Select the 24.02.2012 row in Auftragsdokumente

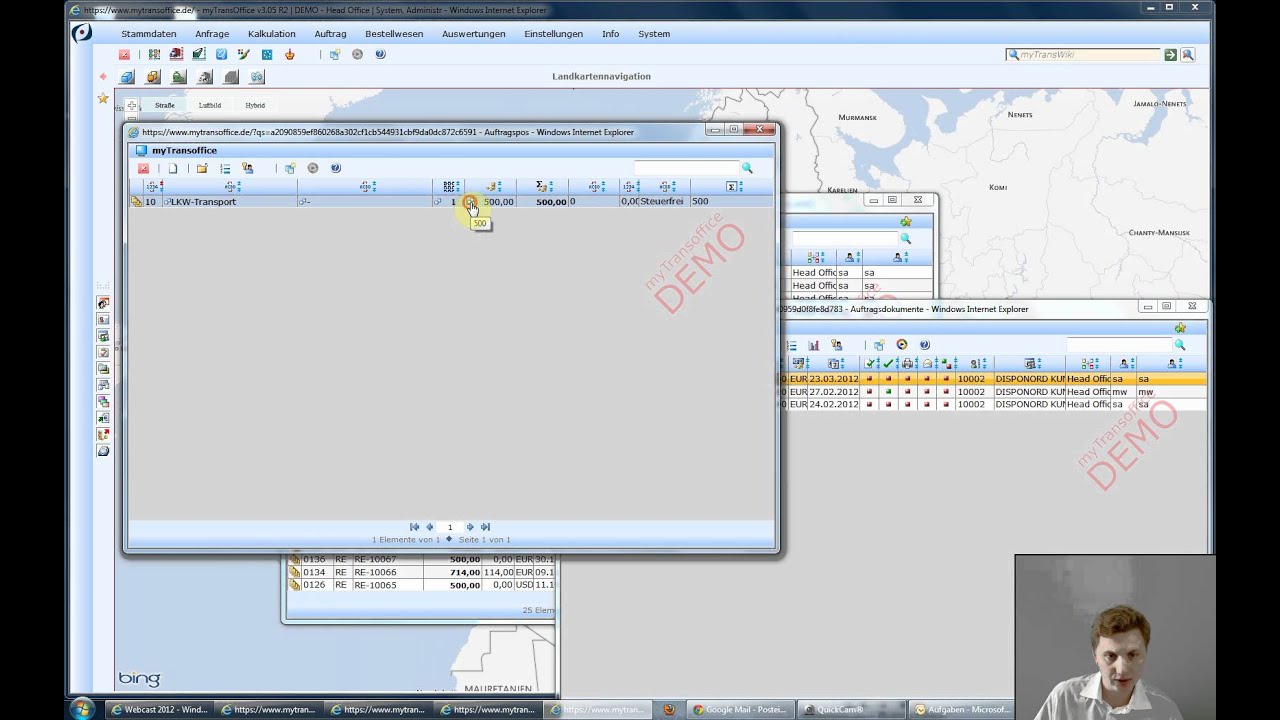[x=993, y=405]
